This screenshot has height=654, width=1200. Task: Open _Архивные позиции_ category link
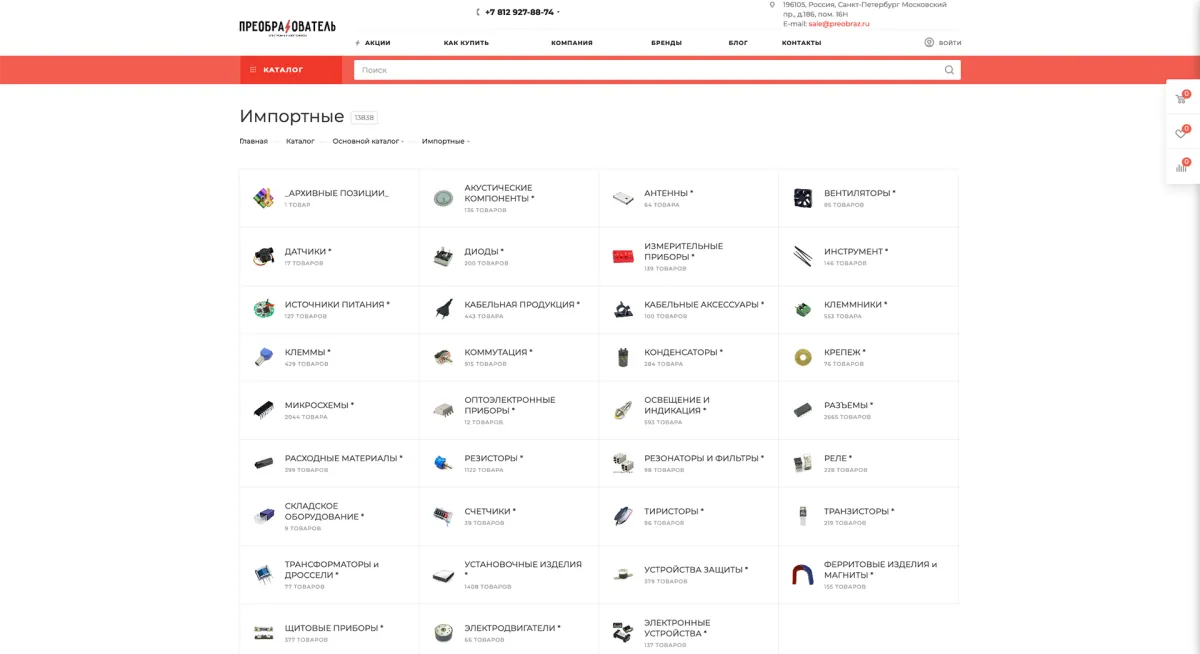coord(337,193)
